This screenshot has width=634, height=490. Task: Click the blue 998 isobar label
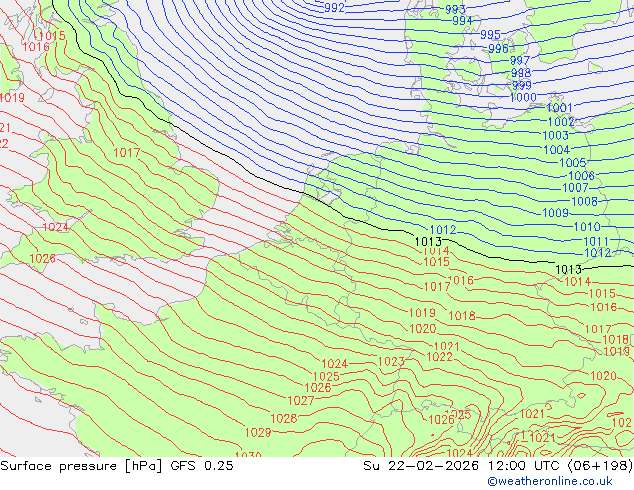coord(521,73)
